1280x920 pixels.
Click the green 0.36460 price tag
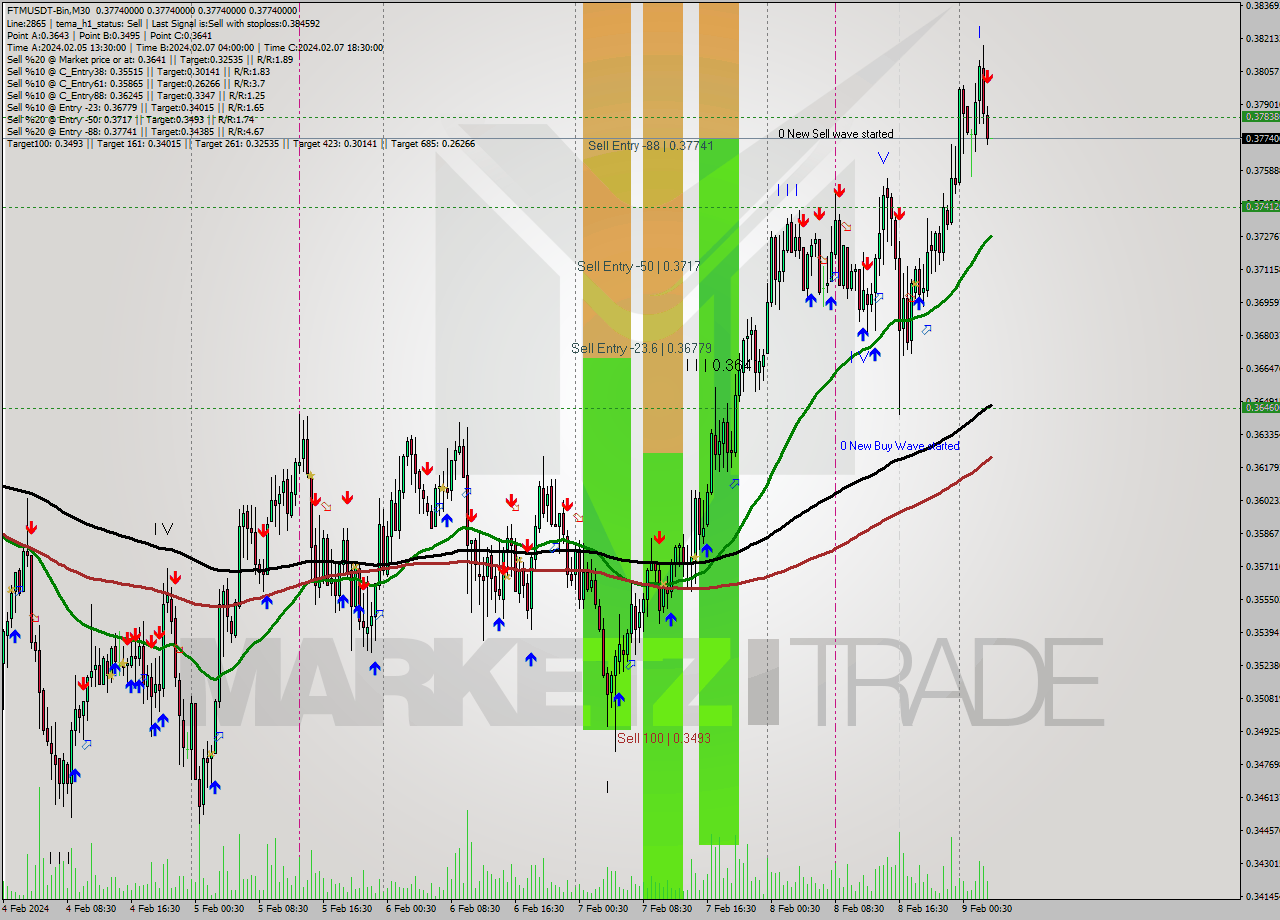pos(1260,407)
